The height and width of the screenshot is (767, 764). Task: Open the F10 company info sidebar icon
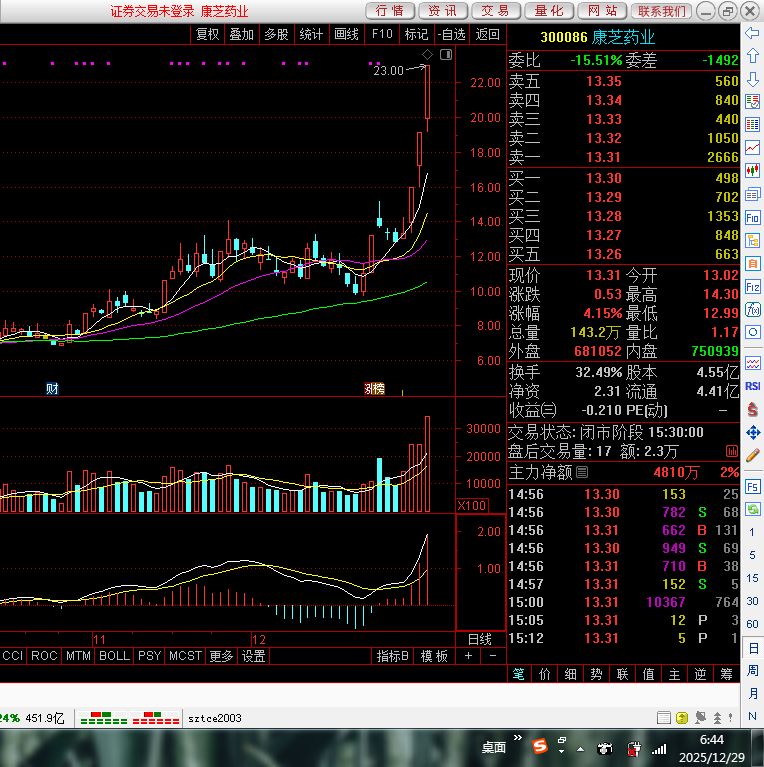[752, 217]
